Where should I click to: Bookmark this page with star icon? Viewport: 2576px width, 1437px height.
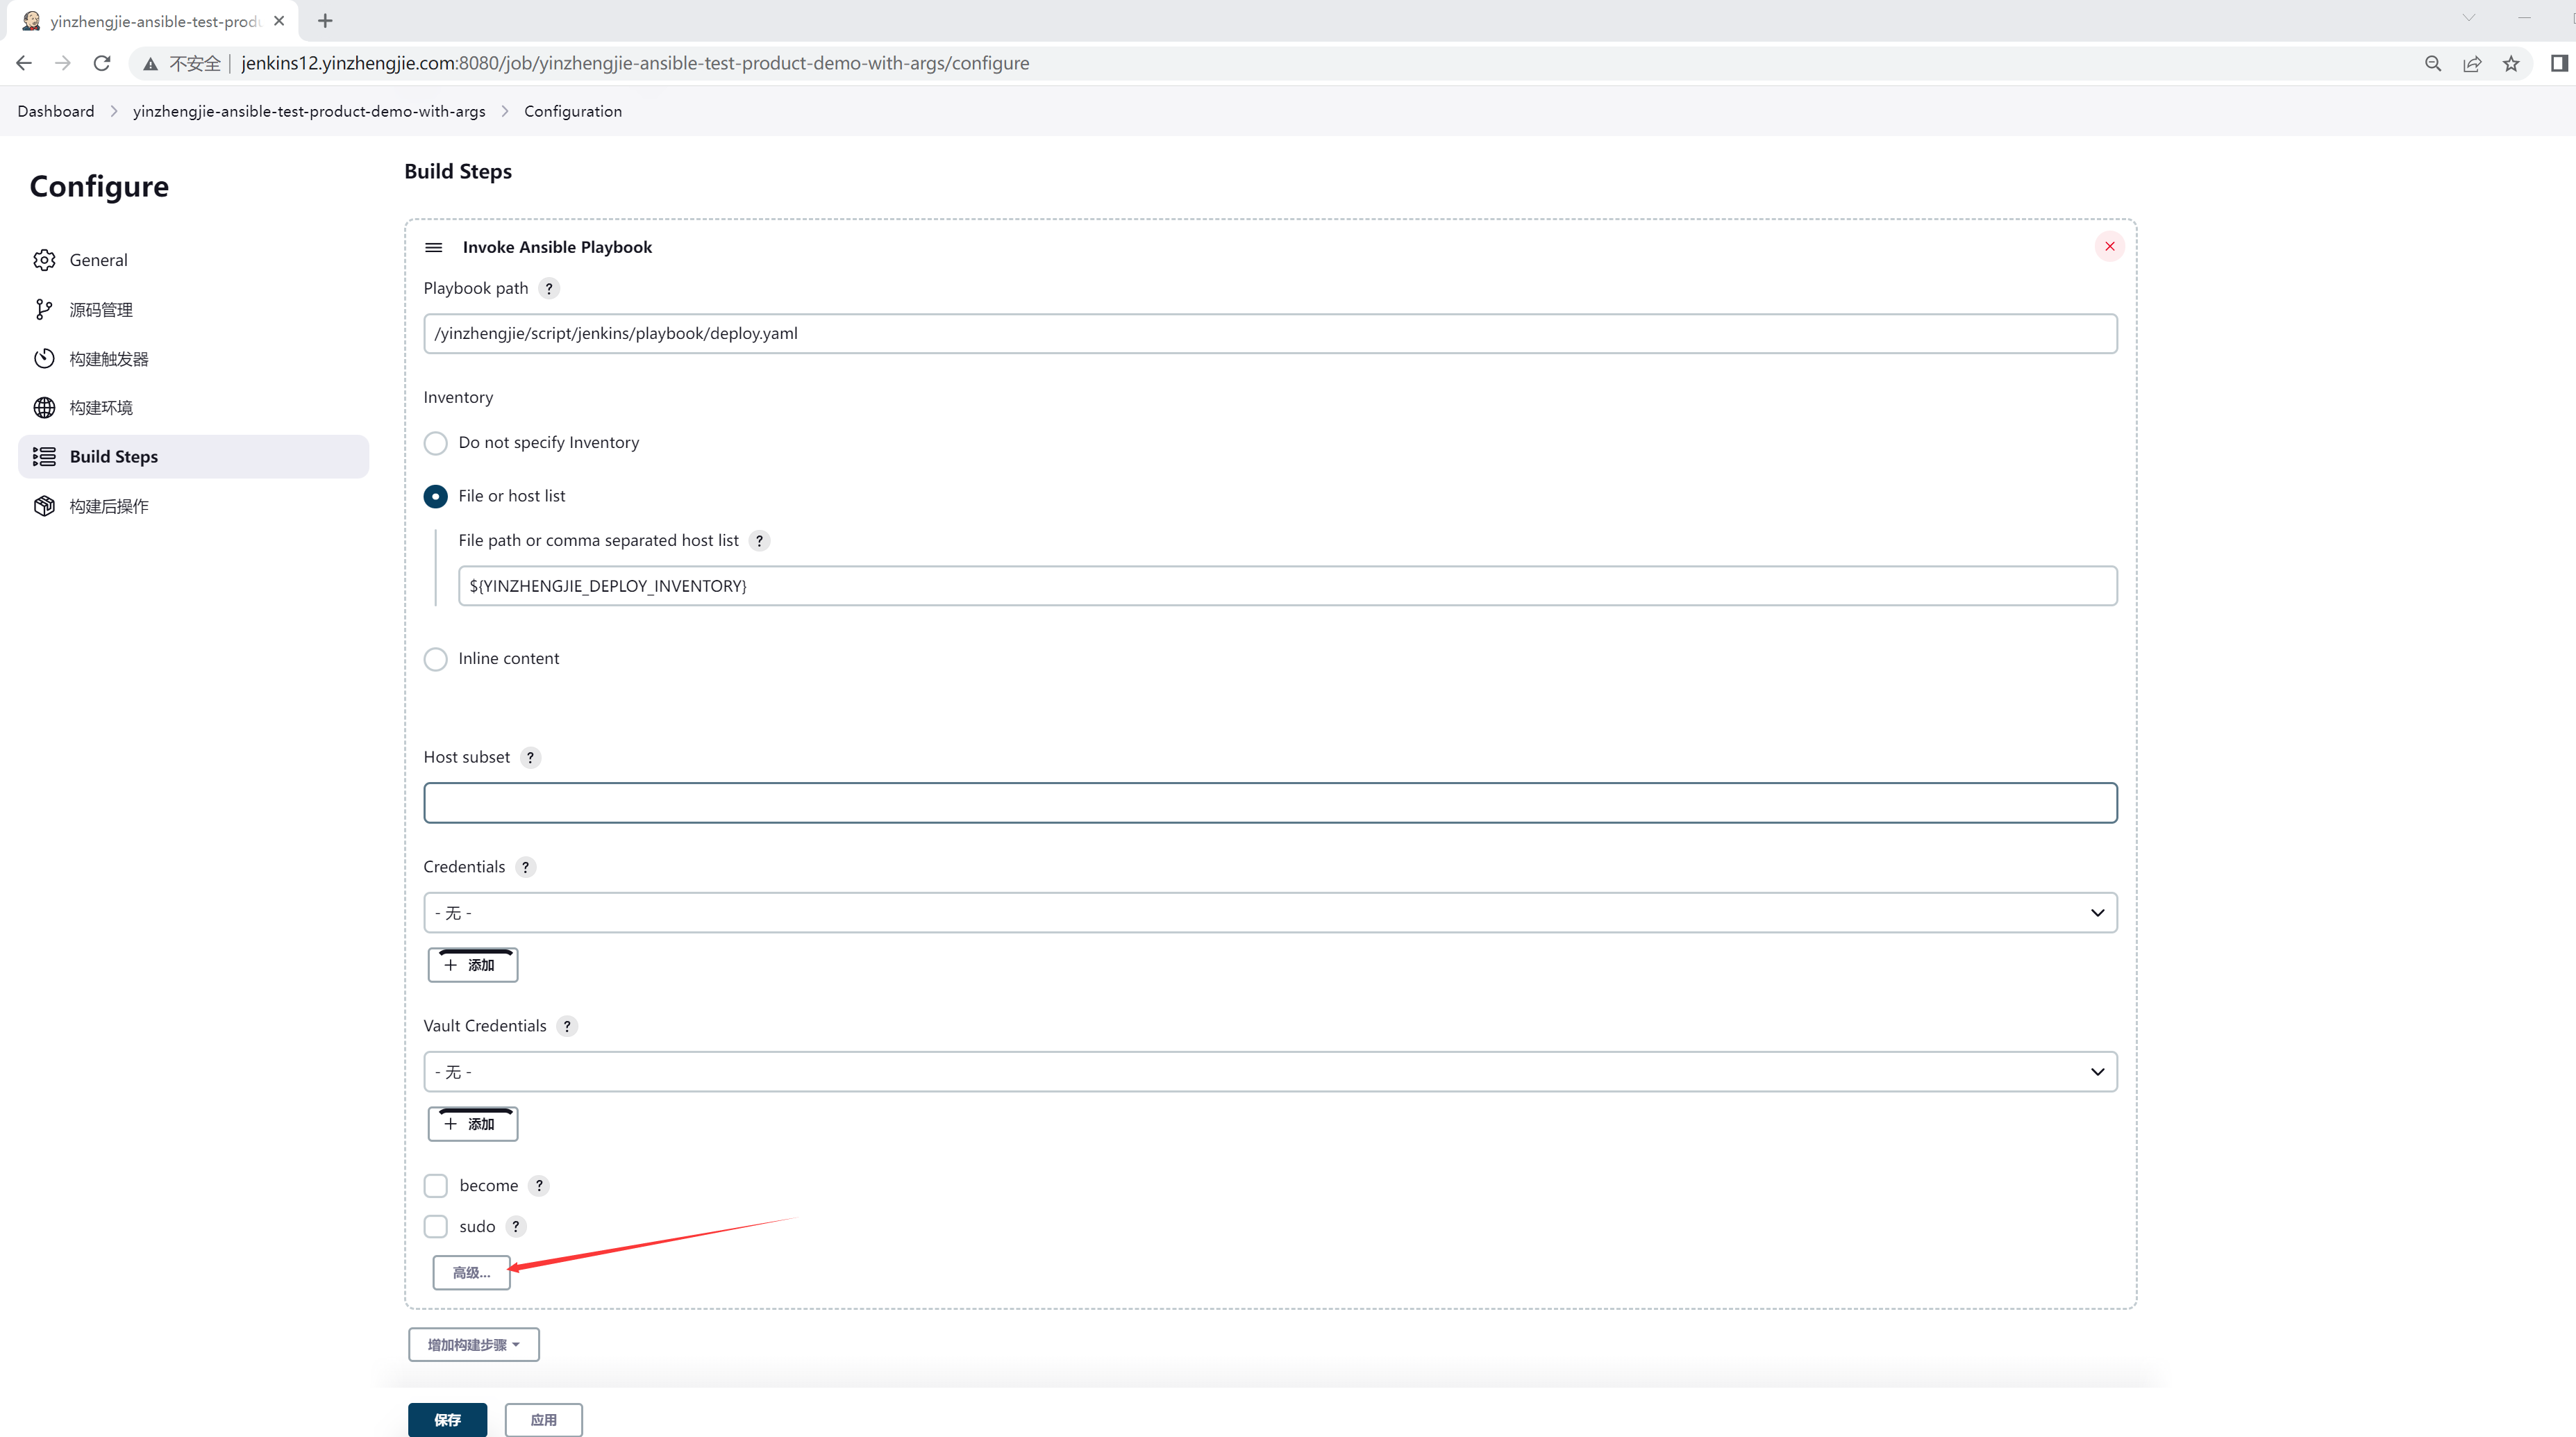pyautogui.click(x=2510, y=63)
